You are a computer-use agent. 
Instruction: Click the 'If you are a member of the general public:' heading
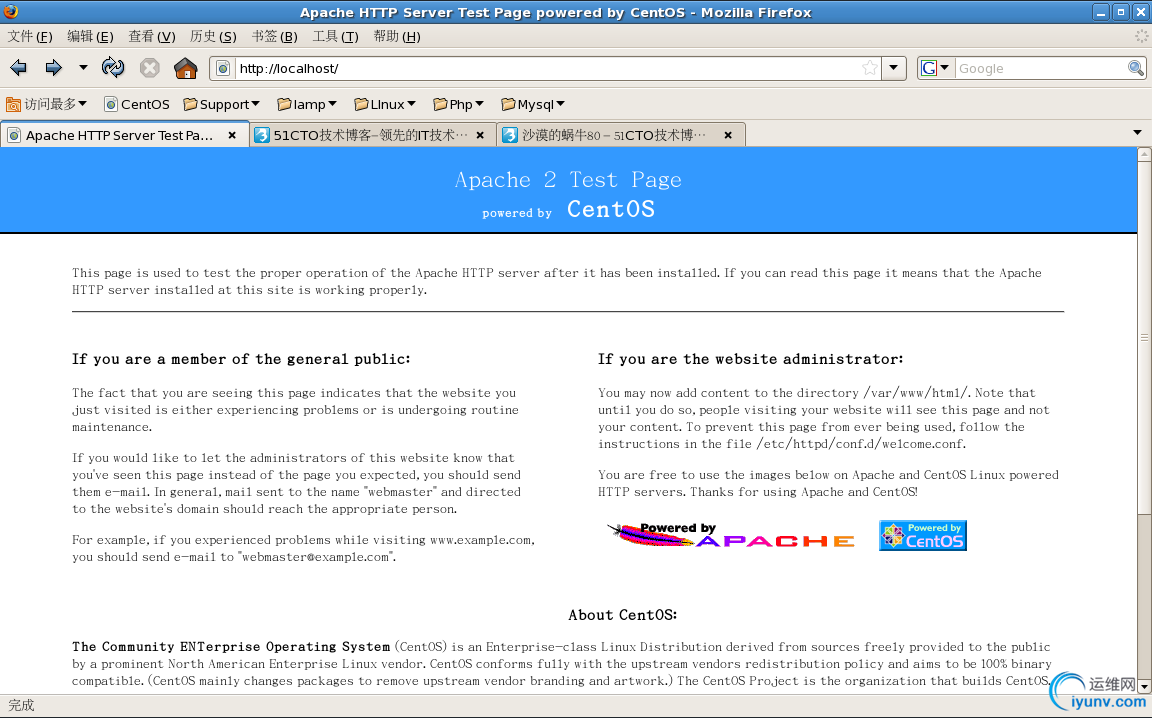(241, 359)
